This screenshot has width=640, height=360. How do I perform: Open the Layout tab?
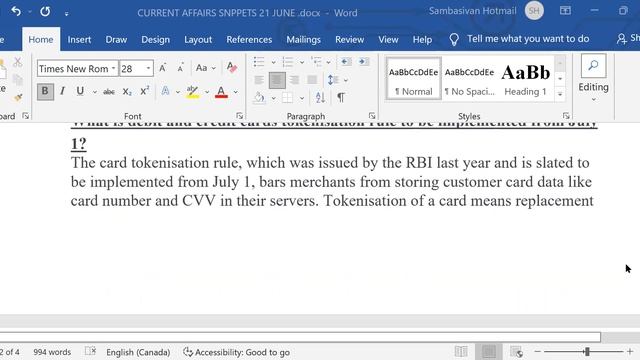click(x=198, y=40)
